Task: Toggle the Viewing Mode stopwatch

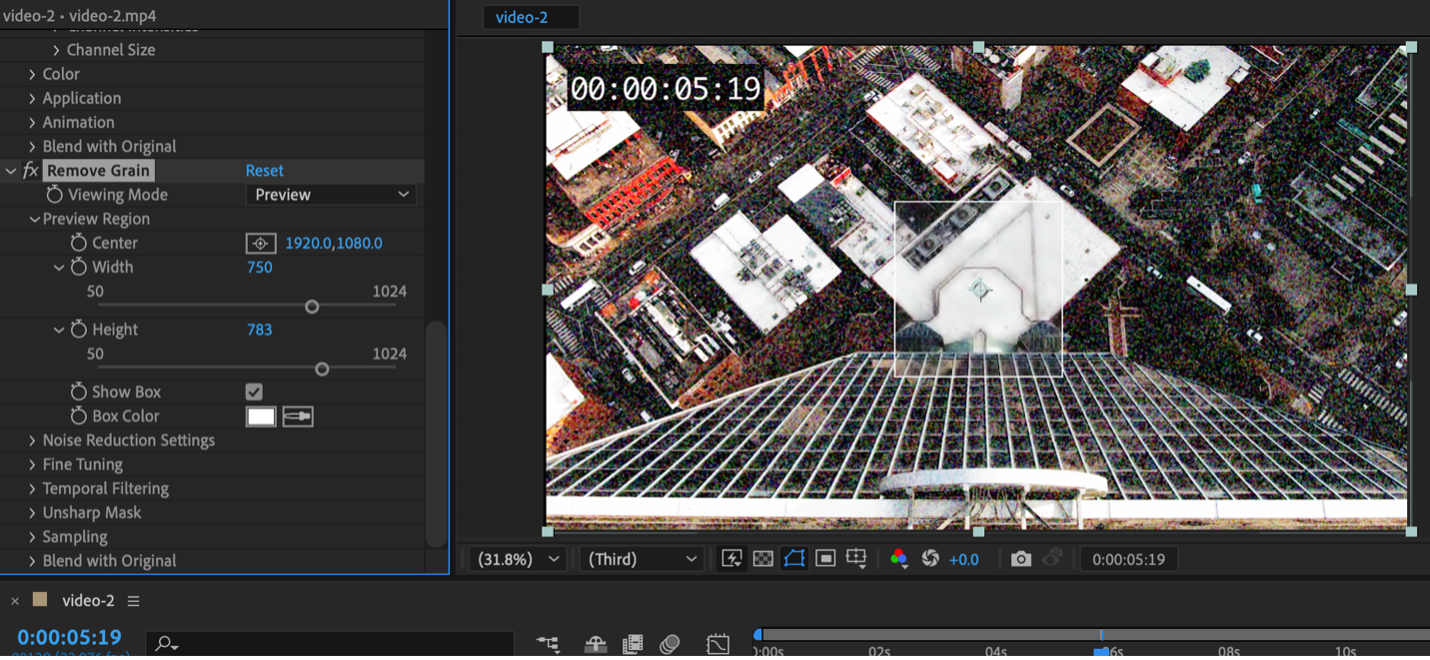Action: 55,195
